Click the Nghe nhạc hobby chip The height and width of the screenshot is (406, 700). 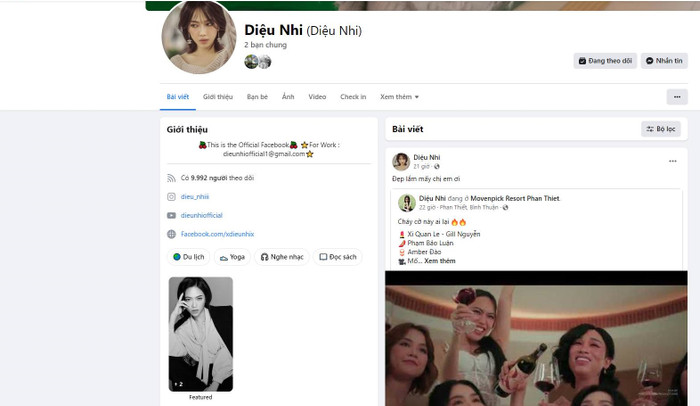pyautogui.click(x=282, y=257)
